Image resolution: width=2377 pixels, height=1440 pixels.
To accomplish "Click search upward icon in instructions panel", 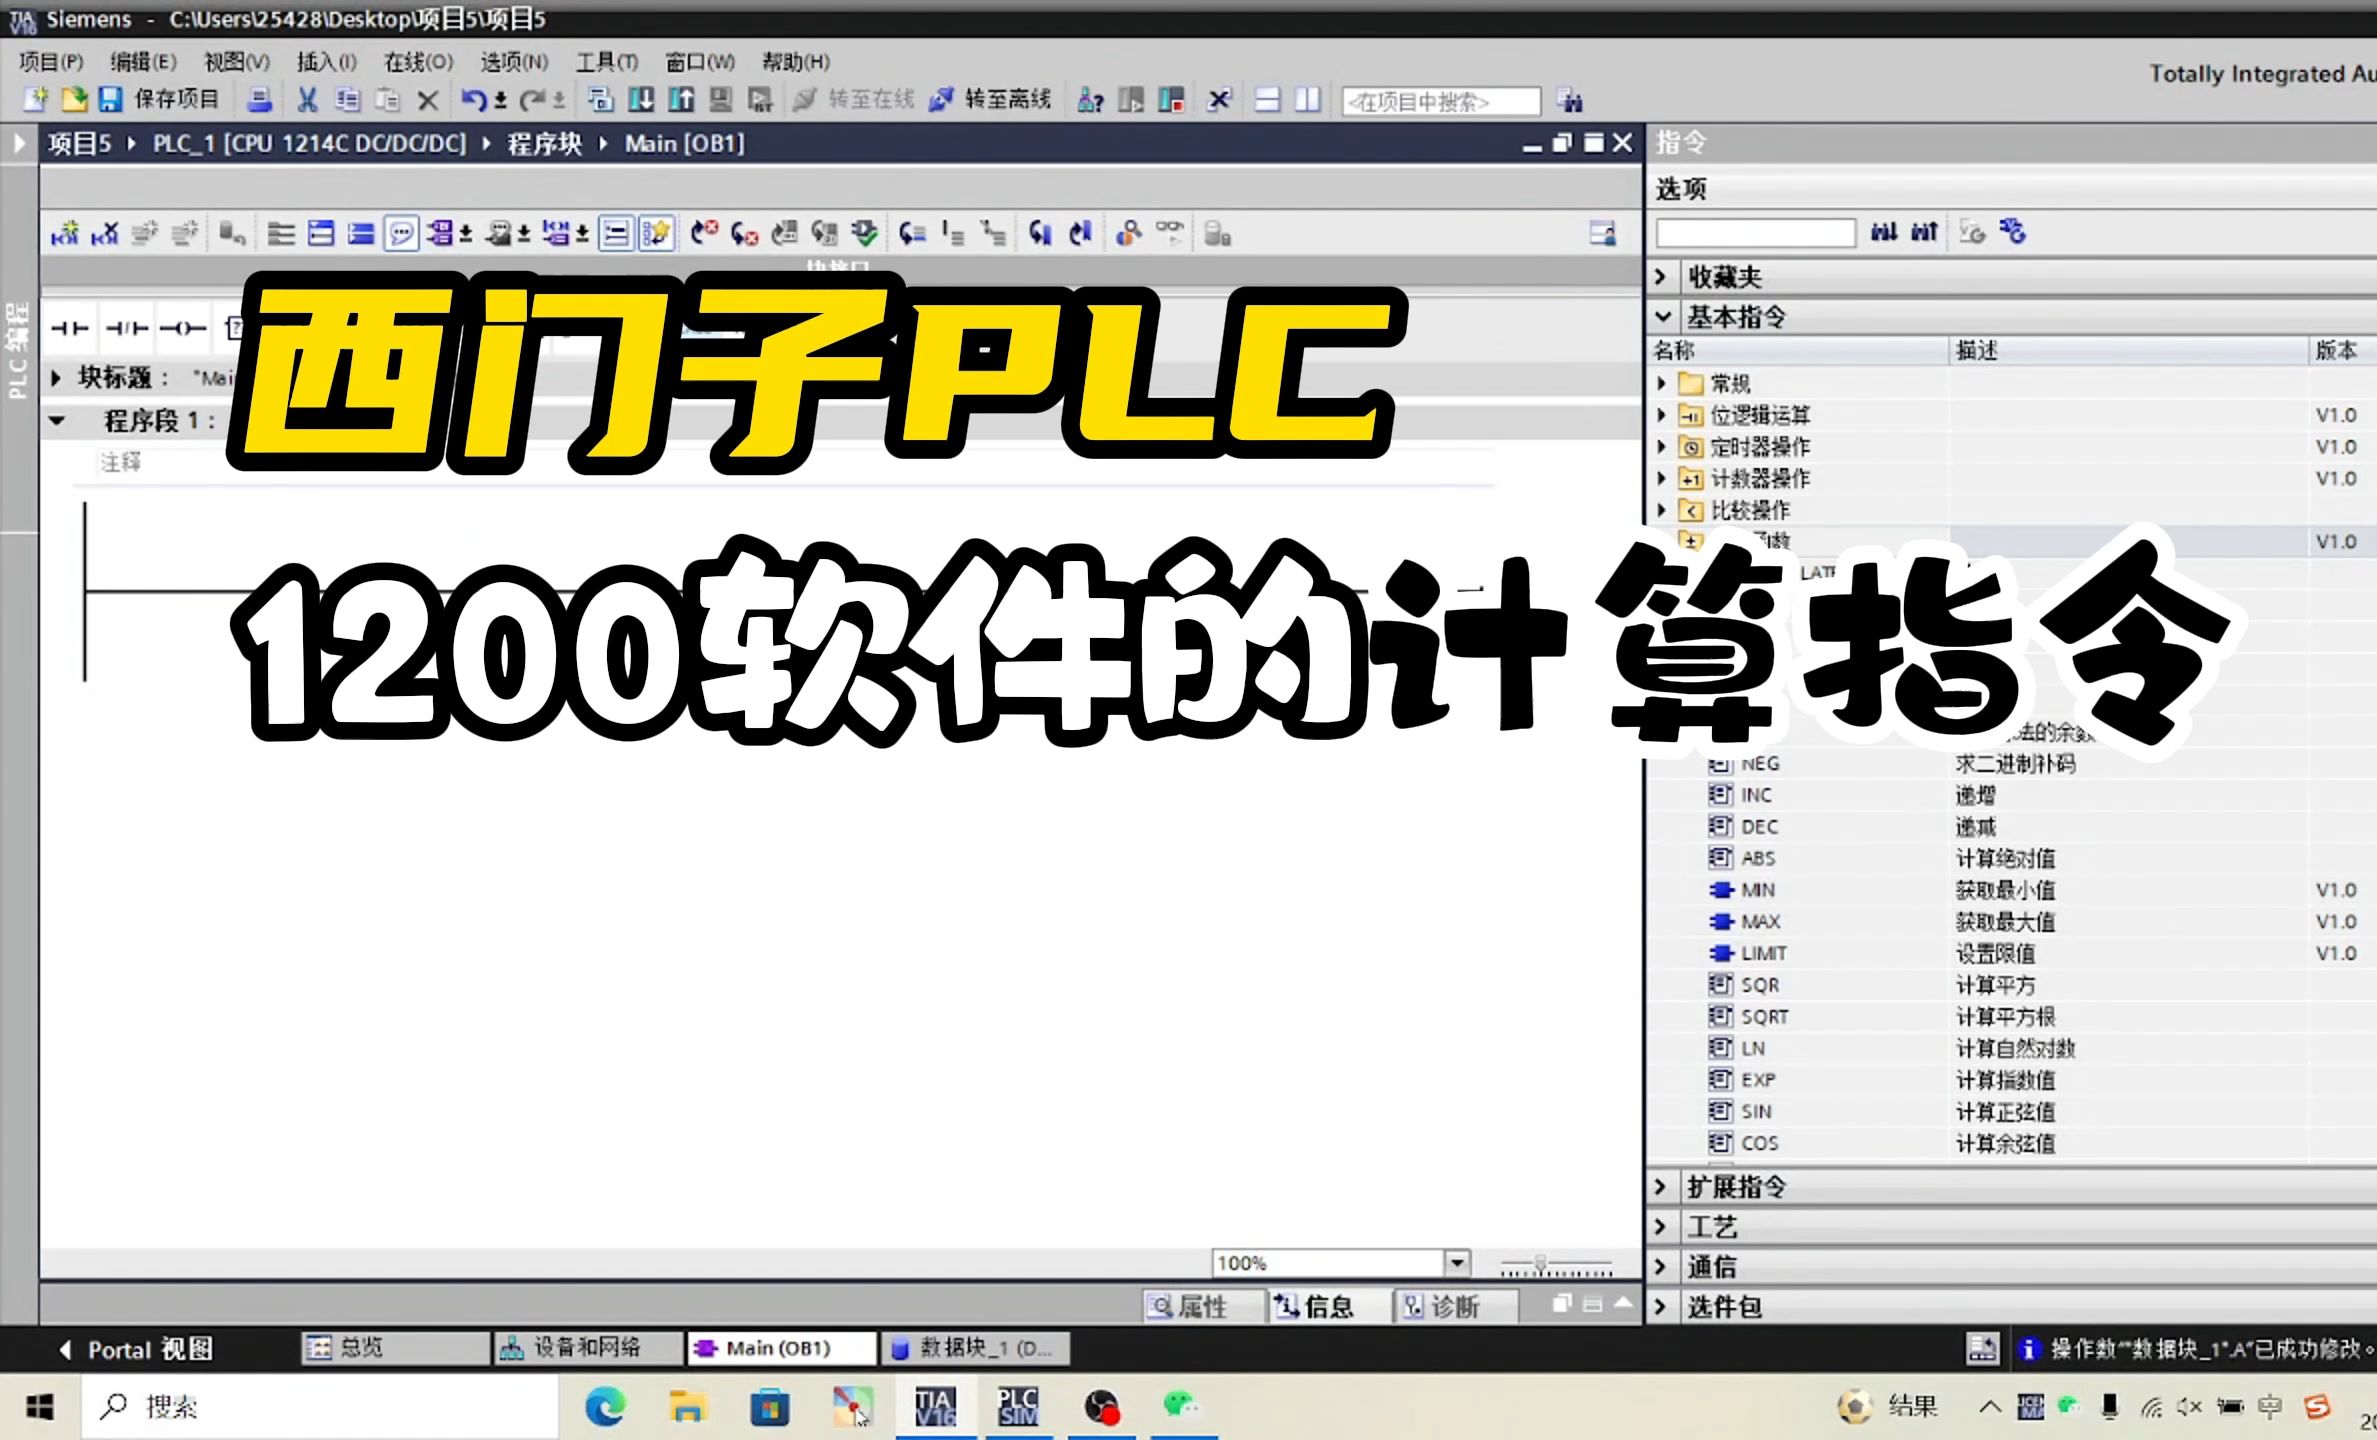I will tap(1924, 232).
